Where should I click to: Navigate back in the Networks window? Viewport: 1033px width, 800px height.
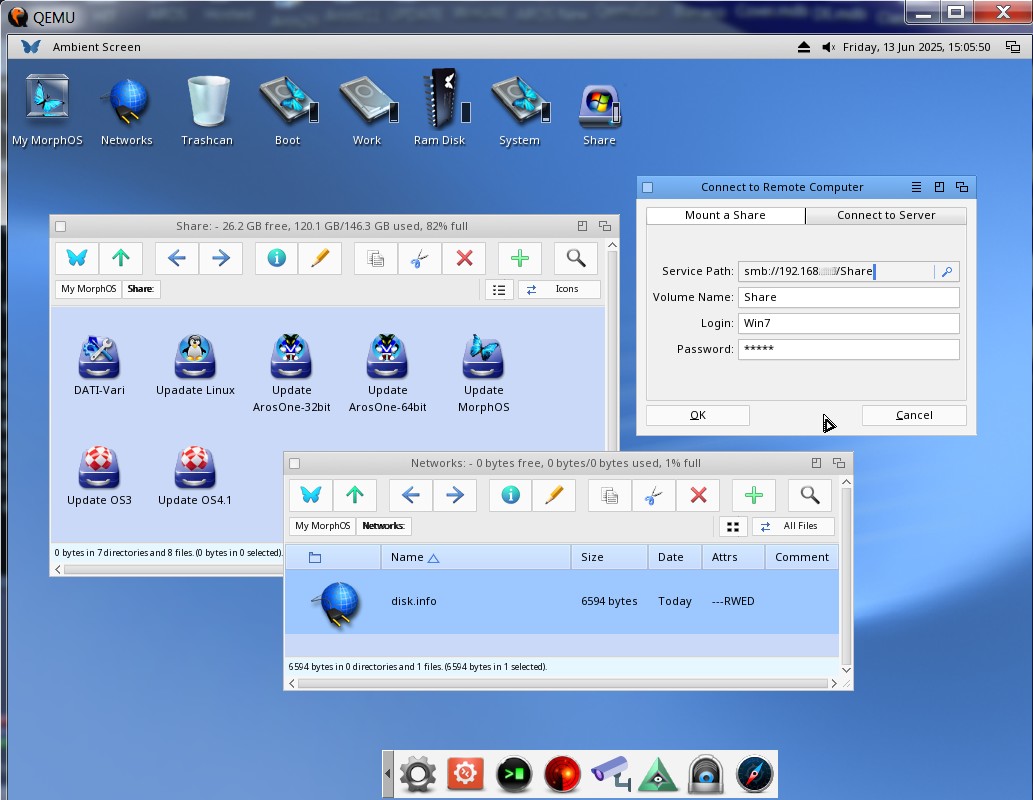[410, 495]
